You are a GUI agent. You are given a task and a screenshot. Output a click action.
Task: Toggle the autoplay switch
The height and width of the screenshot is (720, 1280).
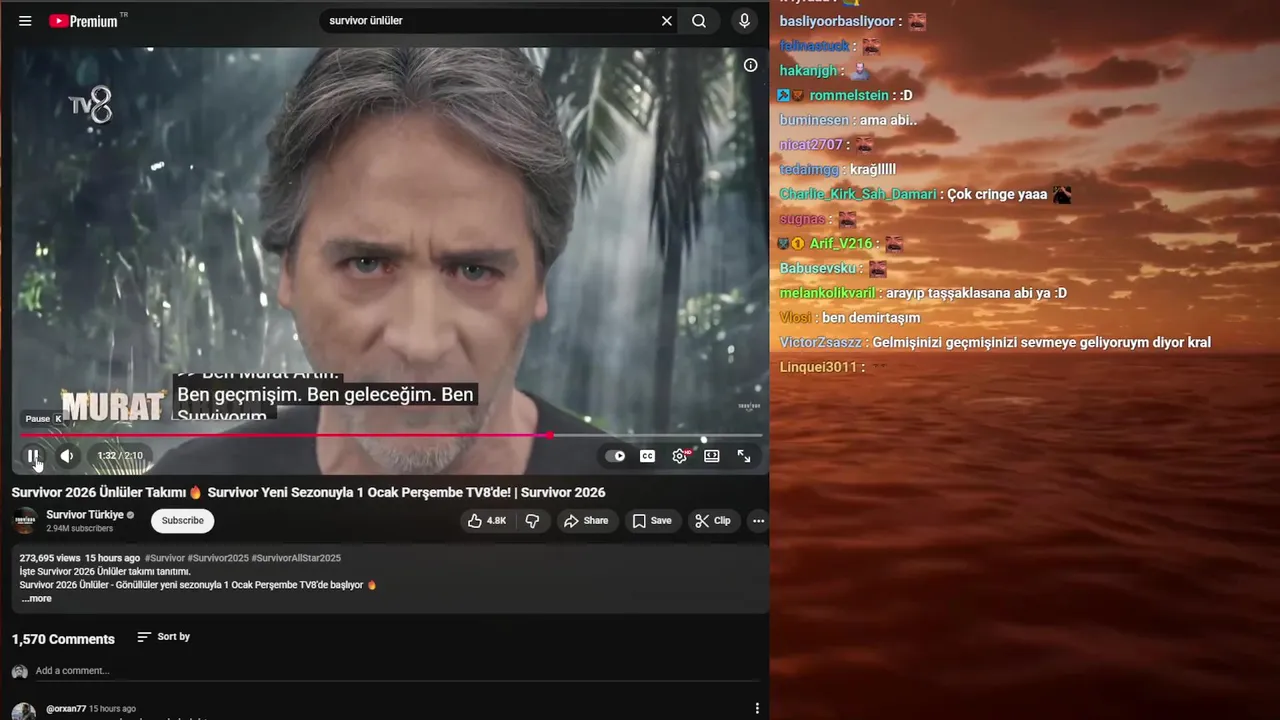coord(616,456)
